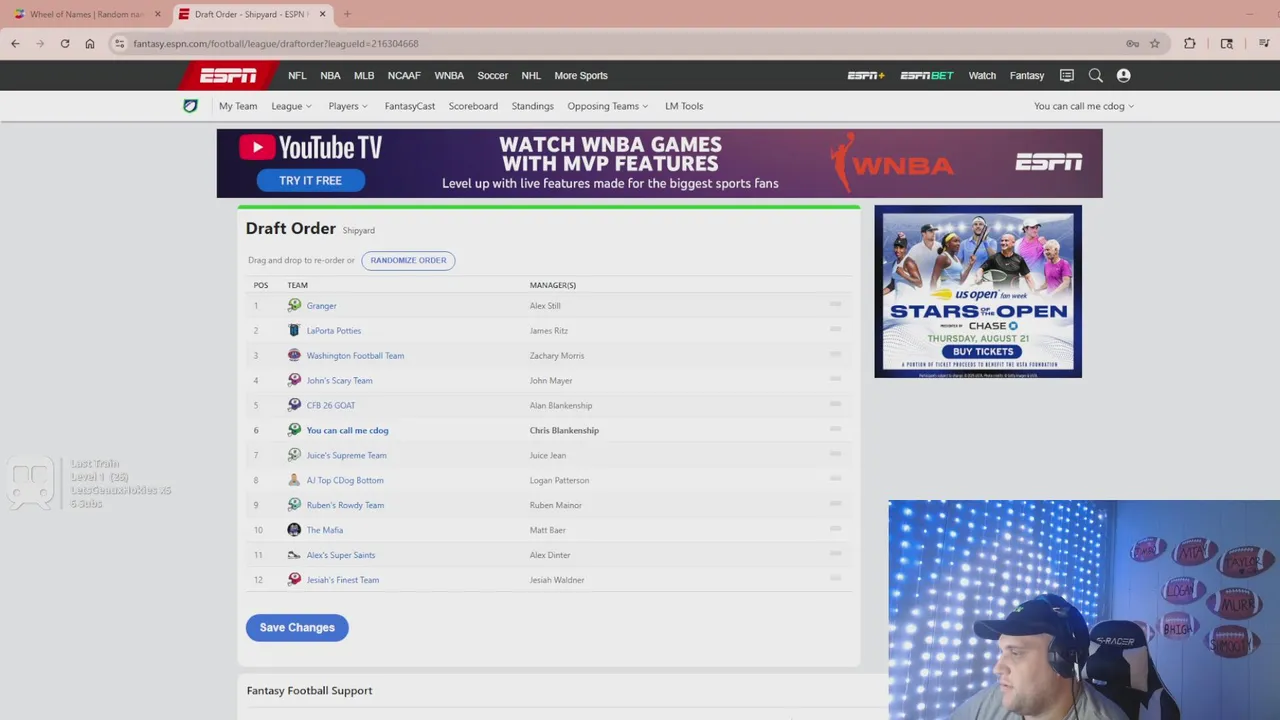Image resolution: width=1280 pixels, height=720 pixels.
Task: Click the Randomize Order button
Action: [408, 260]
